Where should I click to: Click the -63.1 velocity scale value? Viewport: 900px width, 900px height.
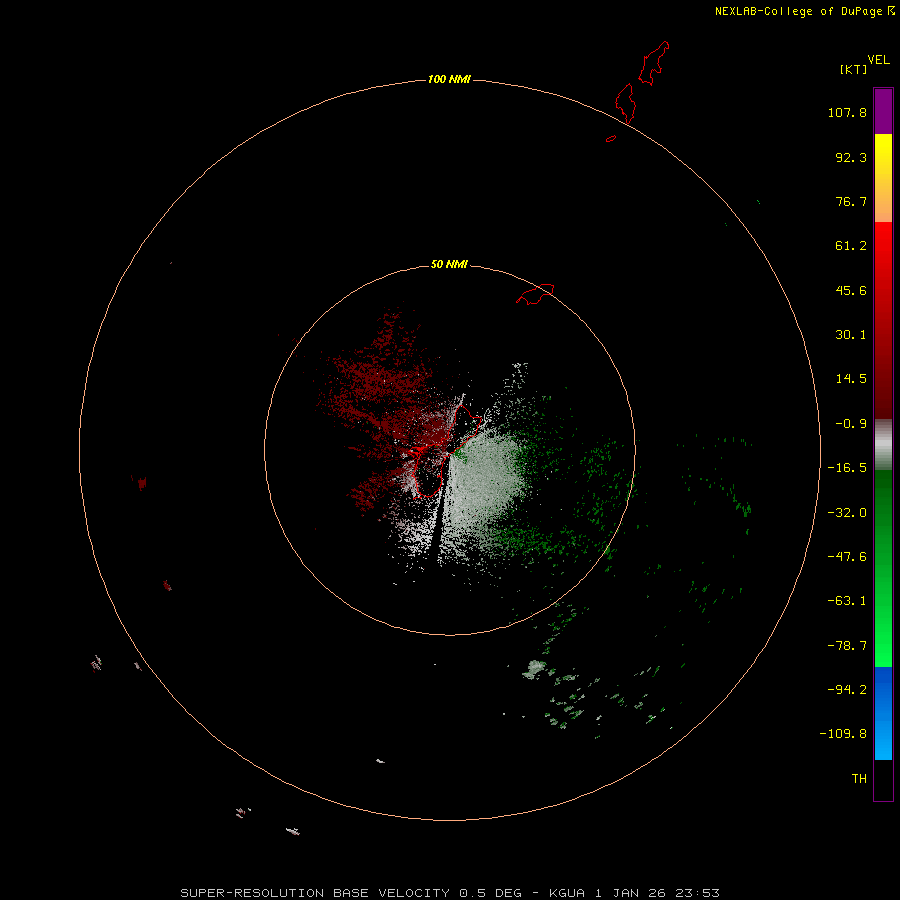point(847,601)
